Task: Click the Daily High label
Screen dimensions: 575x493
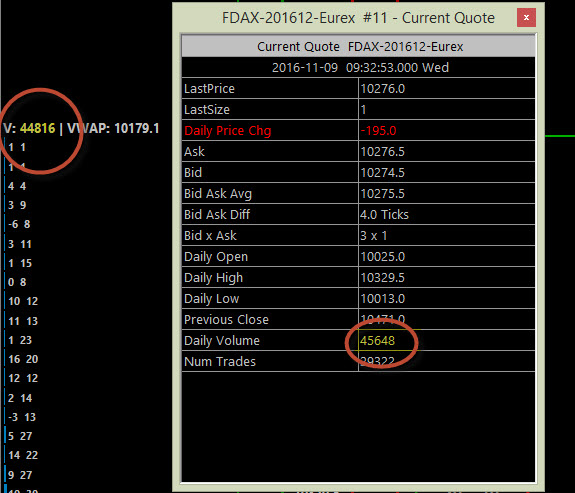Action: tap(213, 278)
